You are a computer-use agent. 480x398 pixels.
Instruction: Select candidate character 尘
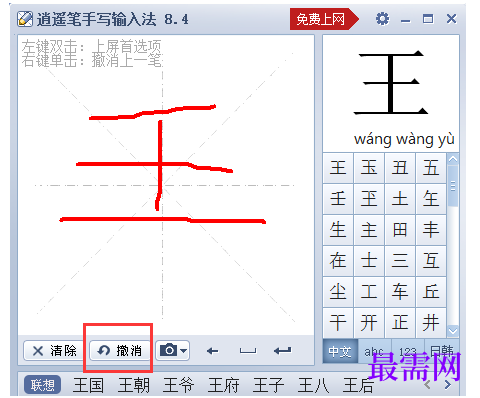coord(338,292)
